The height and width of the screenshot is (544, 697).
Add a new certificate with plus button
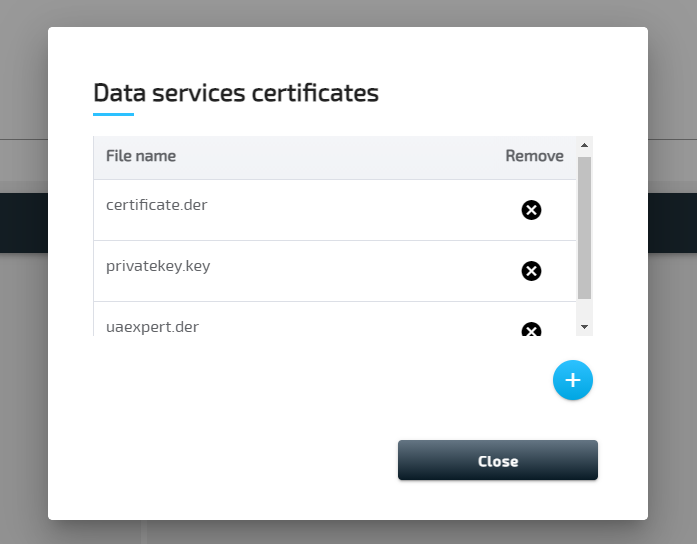click(x=573, y=380)
